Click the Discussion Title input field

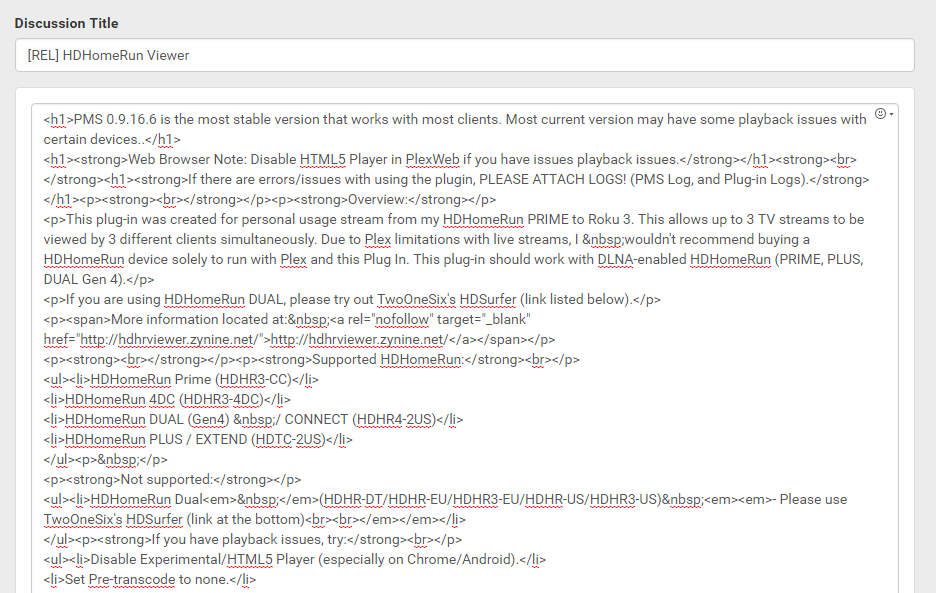(464, 55)
